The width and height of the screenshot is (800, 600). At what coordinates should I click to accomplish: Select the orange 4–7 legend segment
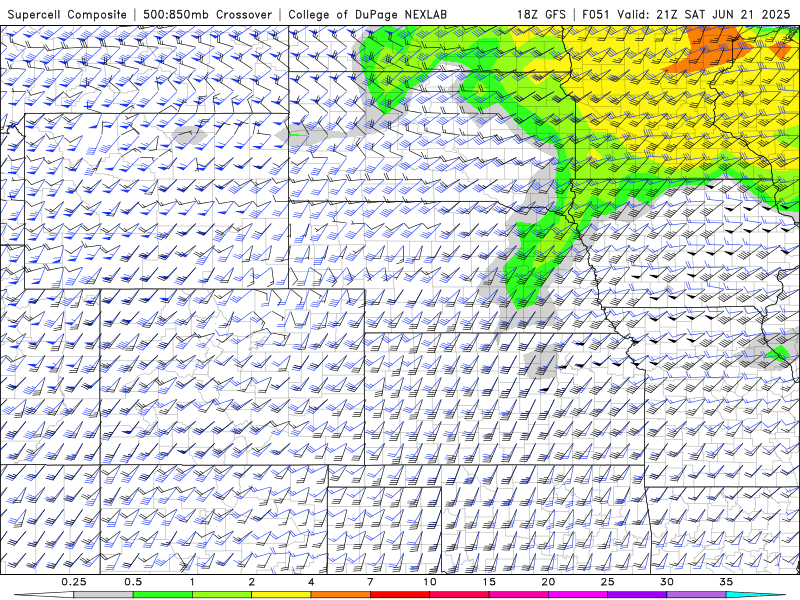[340, 595]
